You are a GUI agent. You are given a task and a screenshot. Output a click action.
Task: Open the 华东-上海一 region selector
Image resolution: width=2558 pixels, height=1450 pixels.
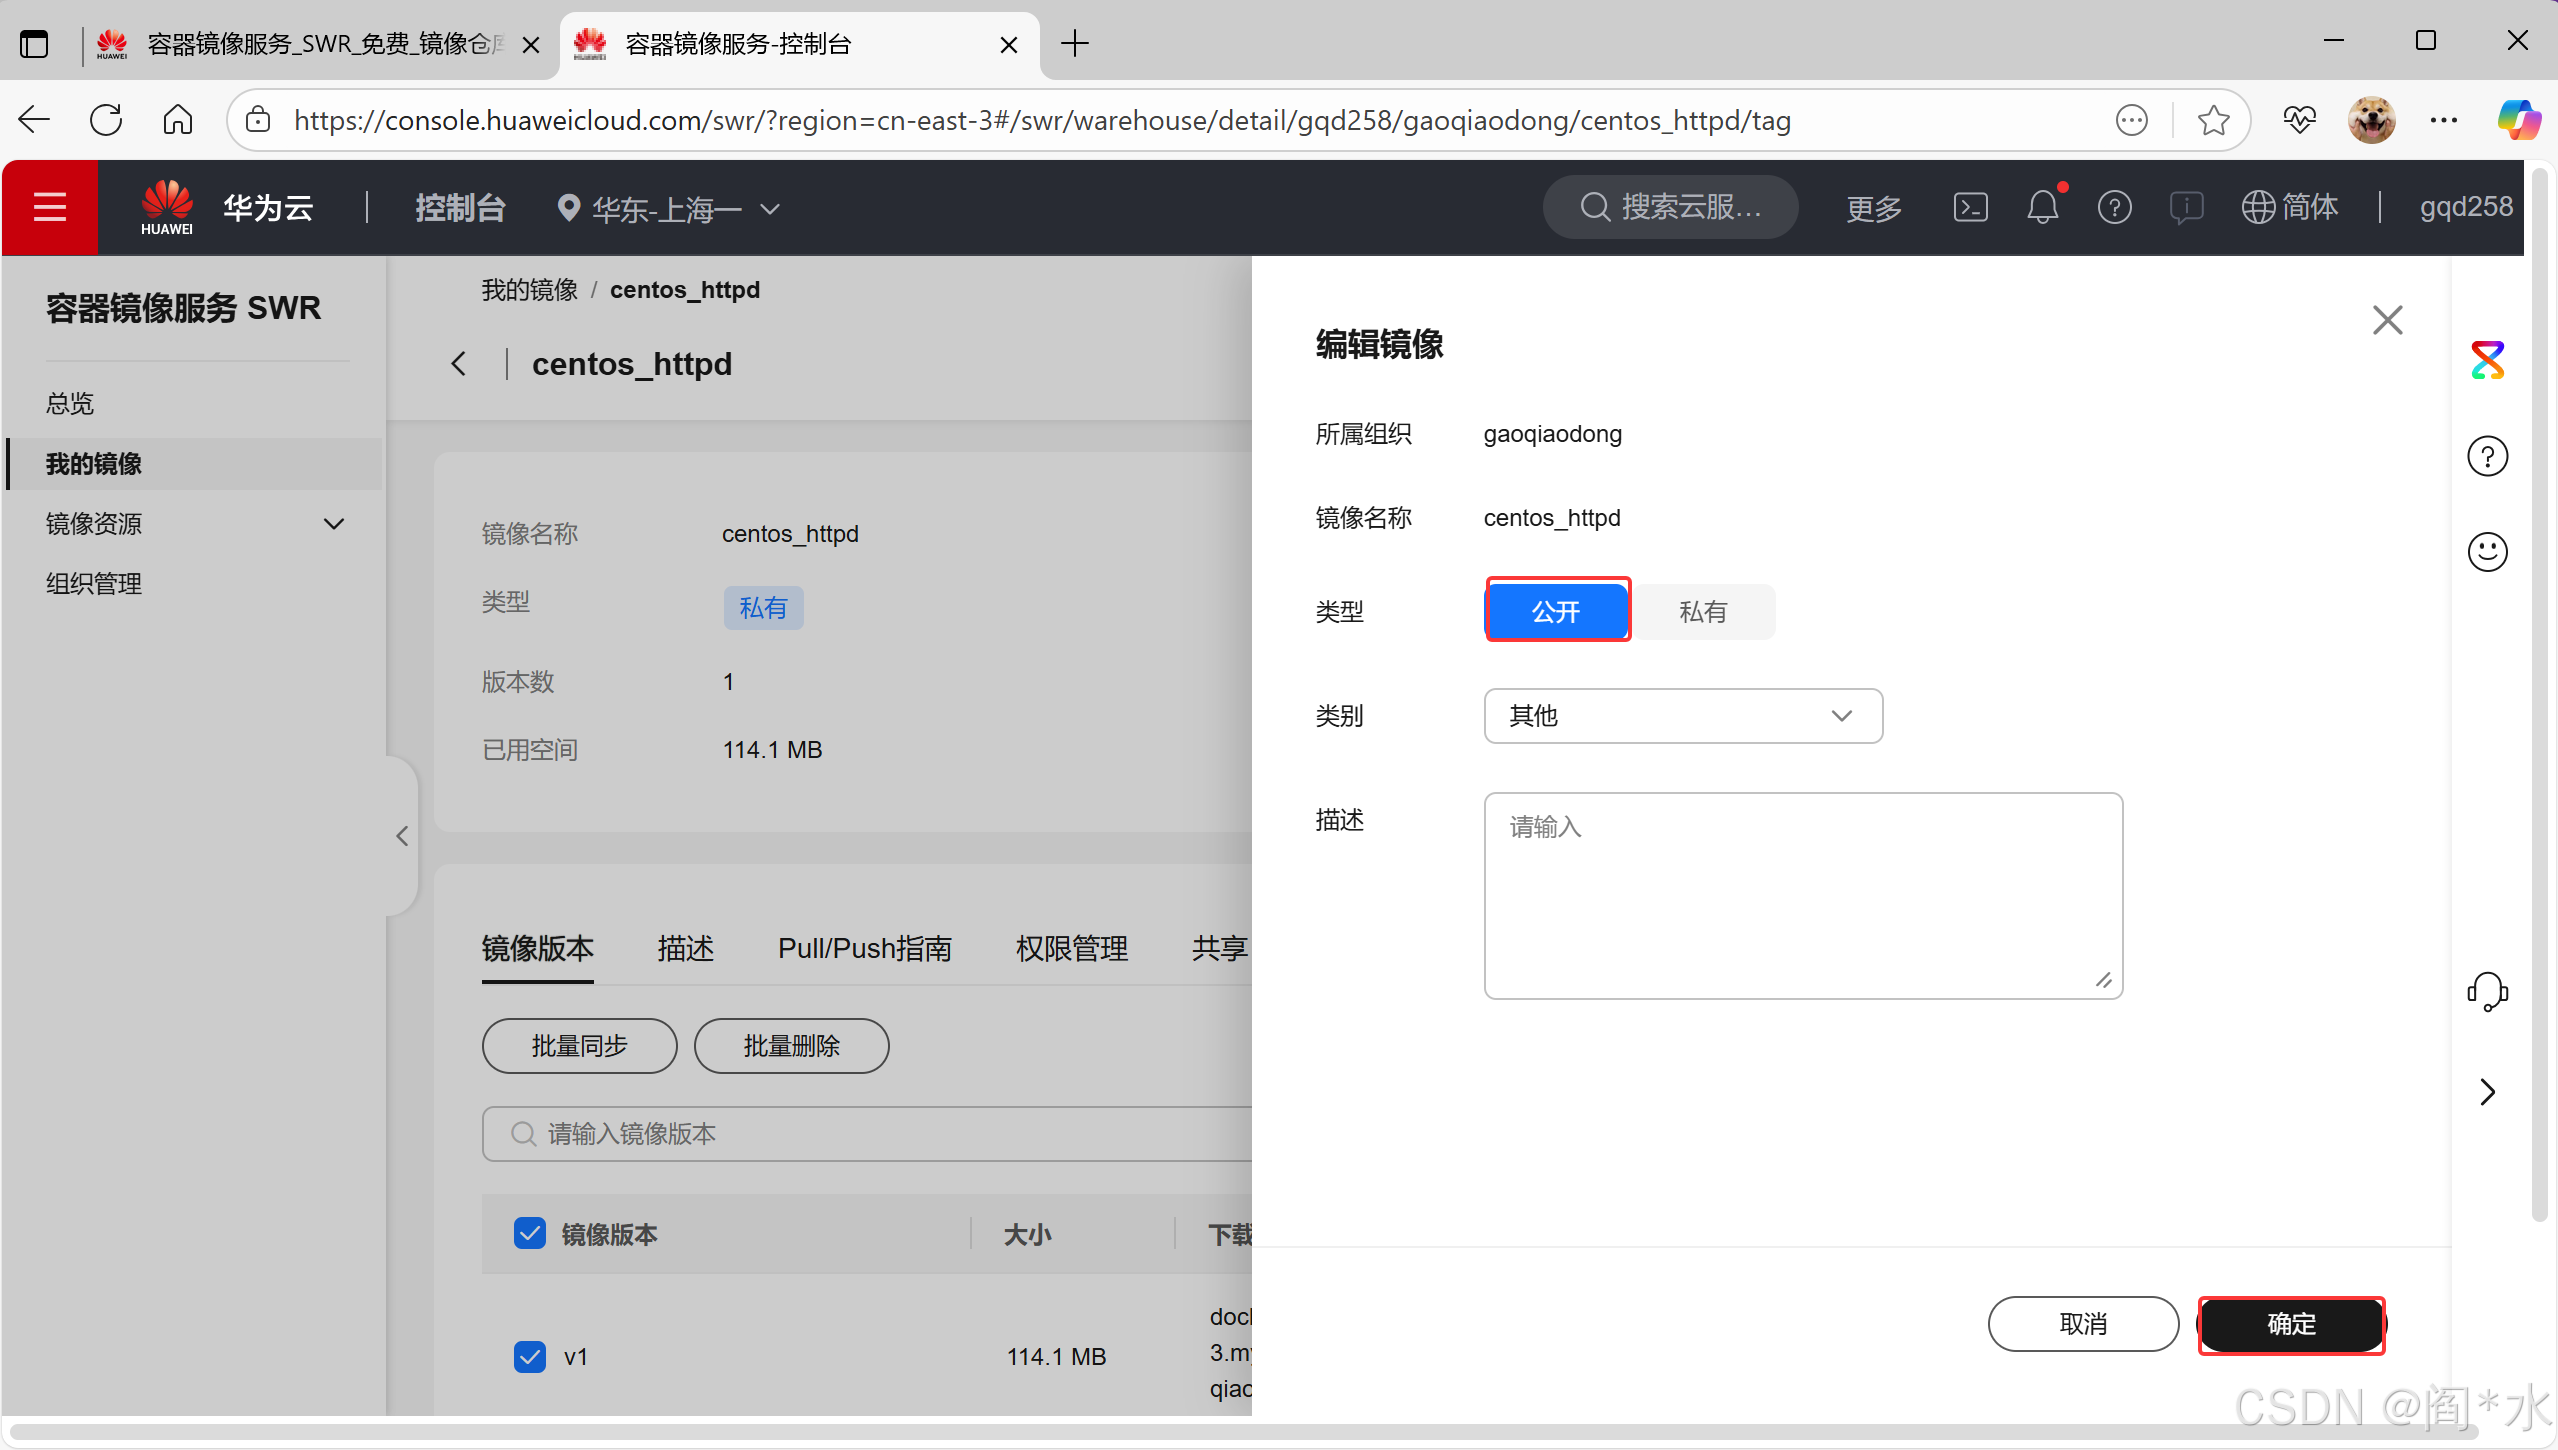tap(668, 209)
